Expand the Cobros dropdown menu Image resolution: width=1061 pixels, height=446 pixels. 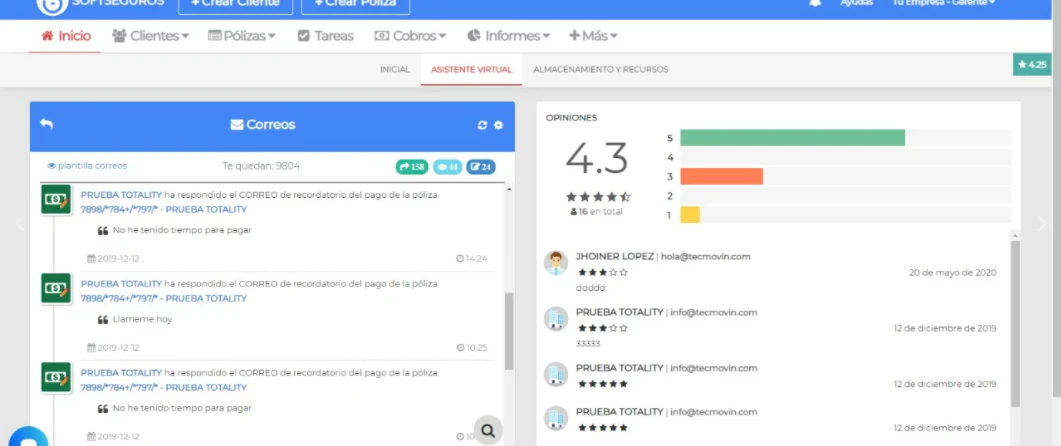tap(410, 36)
